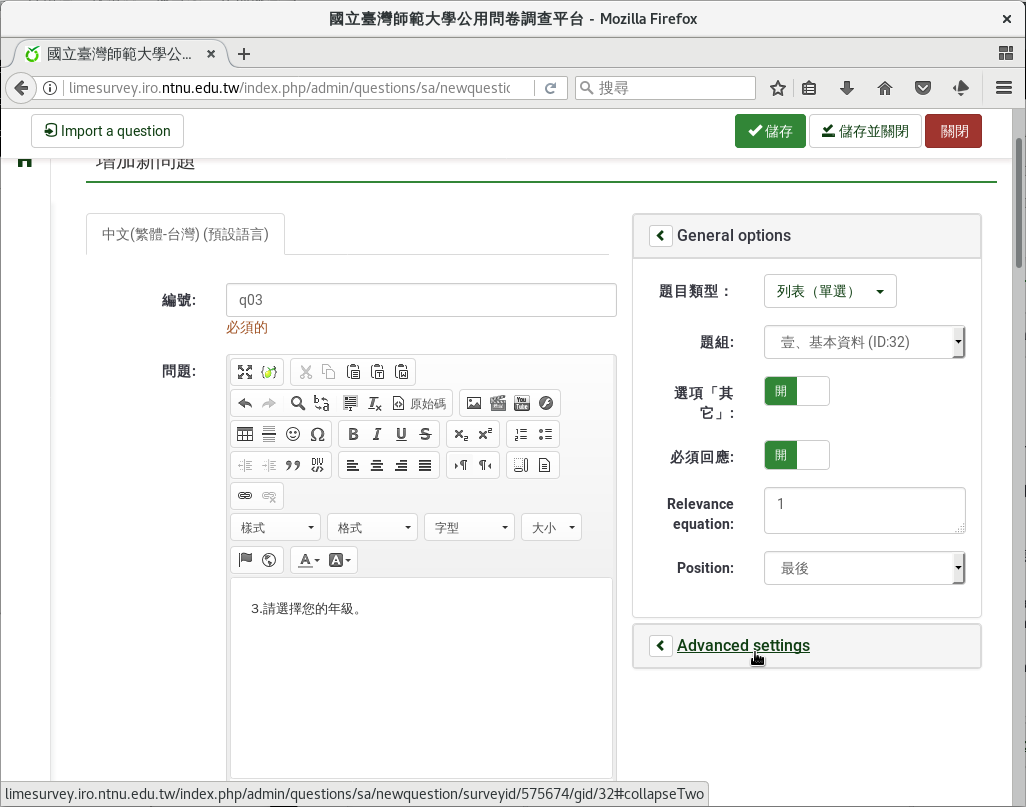1026x807 pixels.
Task: Open the 樣式 styles dropdown
Action: click(275, 528)
